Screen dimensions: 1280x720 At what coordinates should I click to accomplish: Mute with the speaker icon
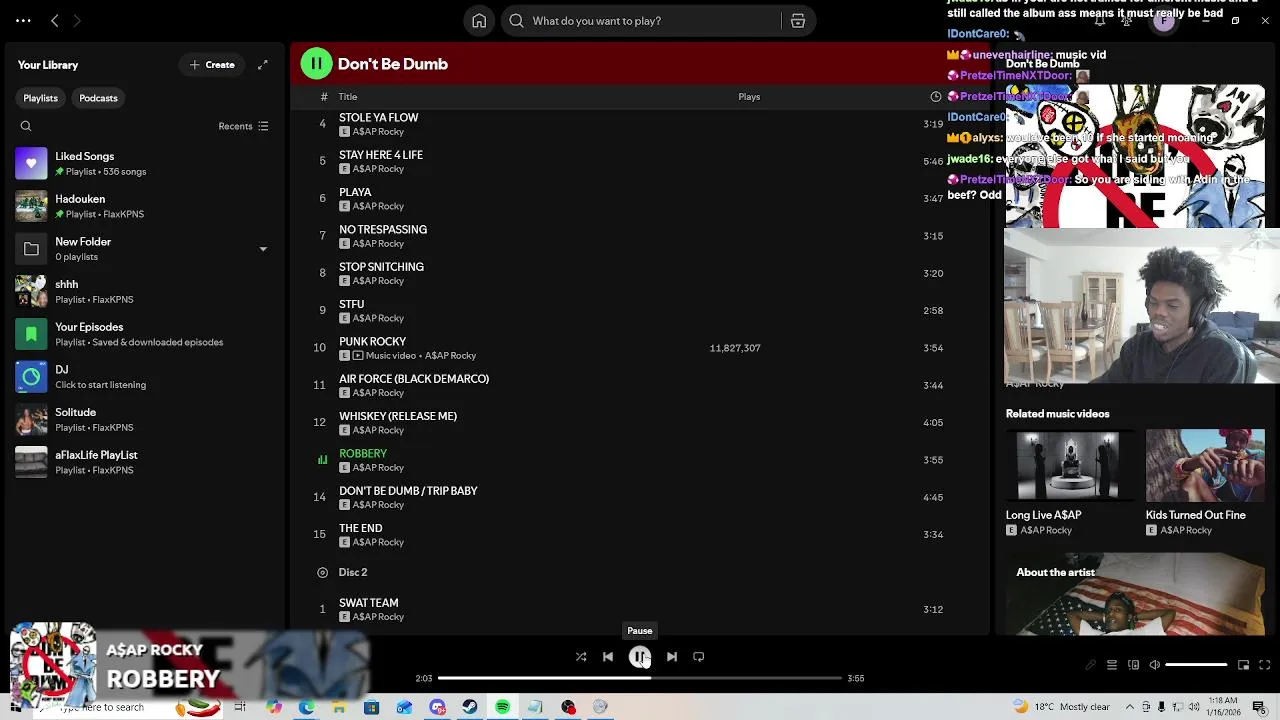(x=1154, y=665)
